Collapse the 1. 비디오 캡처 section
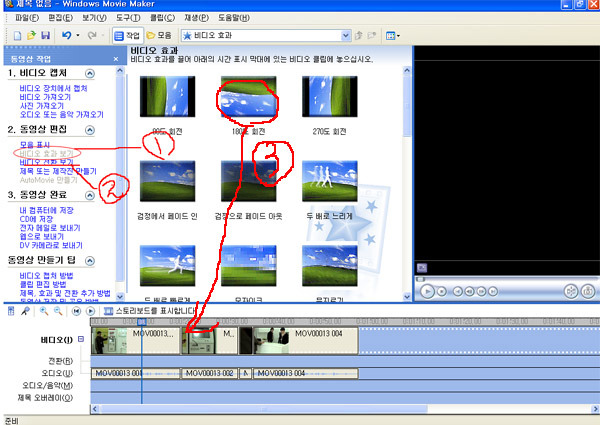This screenshot has width=600, height=425. [90, 73]
